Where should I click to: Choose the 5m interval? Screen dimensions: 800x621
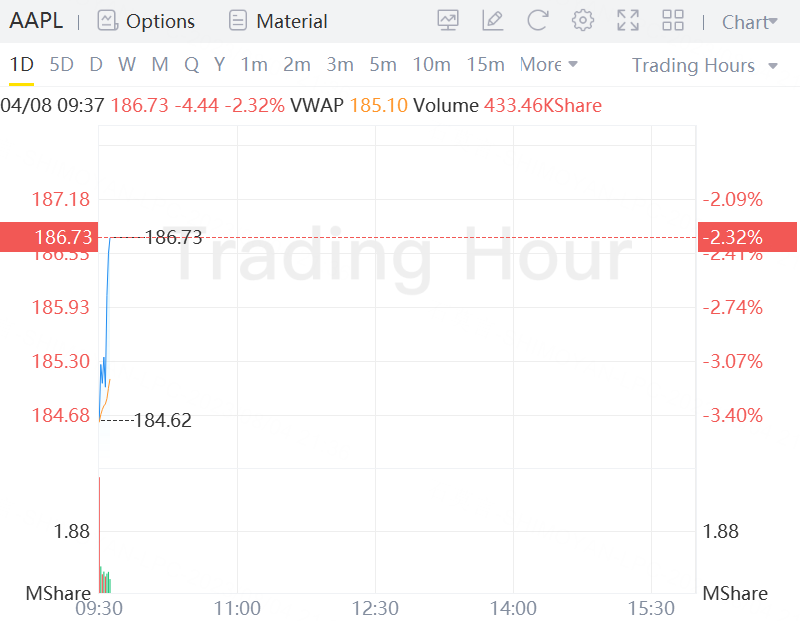(383, 65)
